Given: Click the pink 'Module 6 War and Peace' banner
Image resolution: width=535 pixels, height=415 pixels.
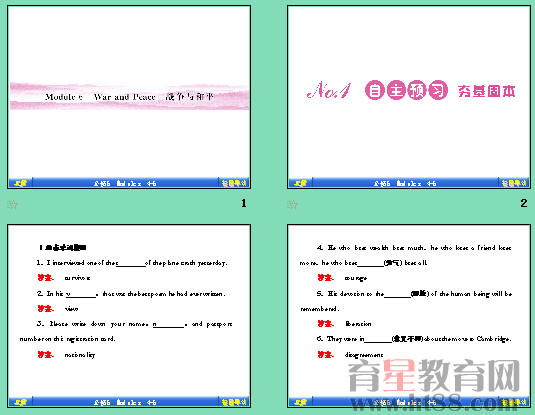Looking at the screenshot, I should click(129, 97).
